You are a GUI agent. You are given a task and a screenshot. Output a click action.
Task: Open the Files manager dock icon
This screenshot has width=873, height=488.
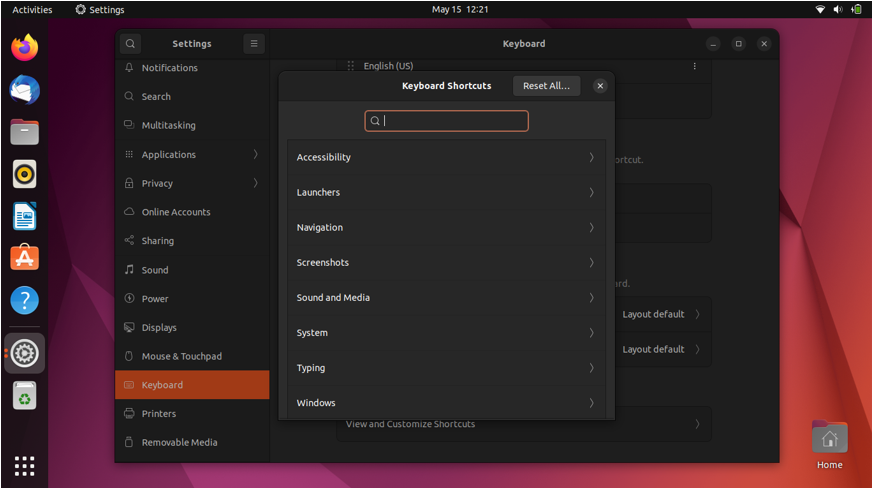click(x=24, y=132)
